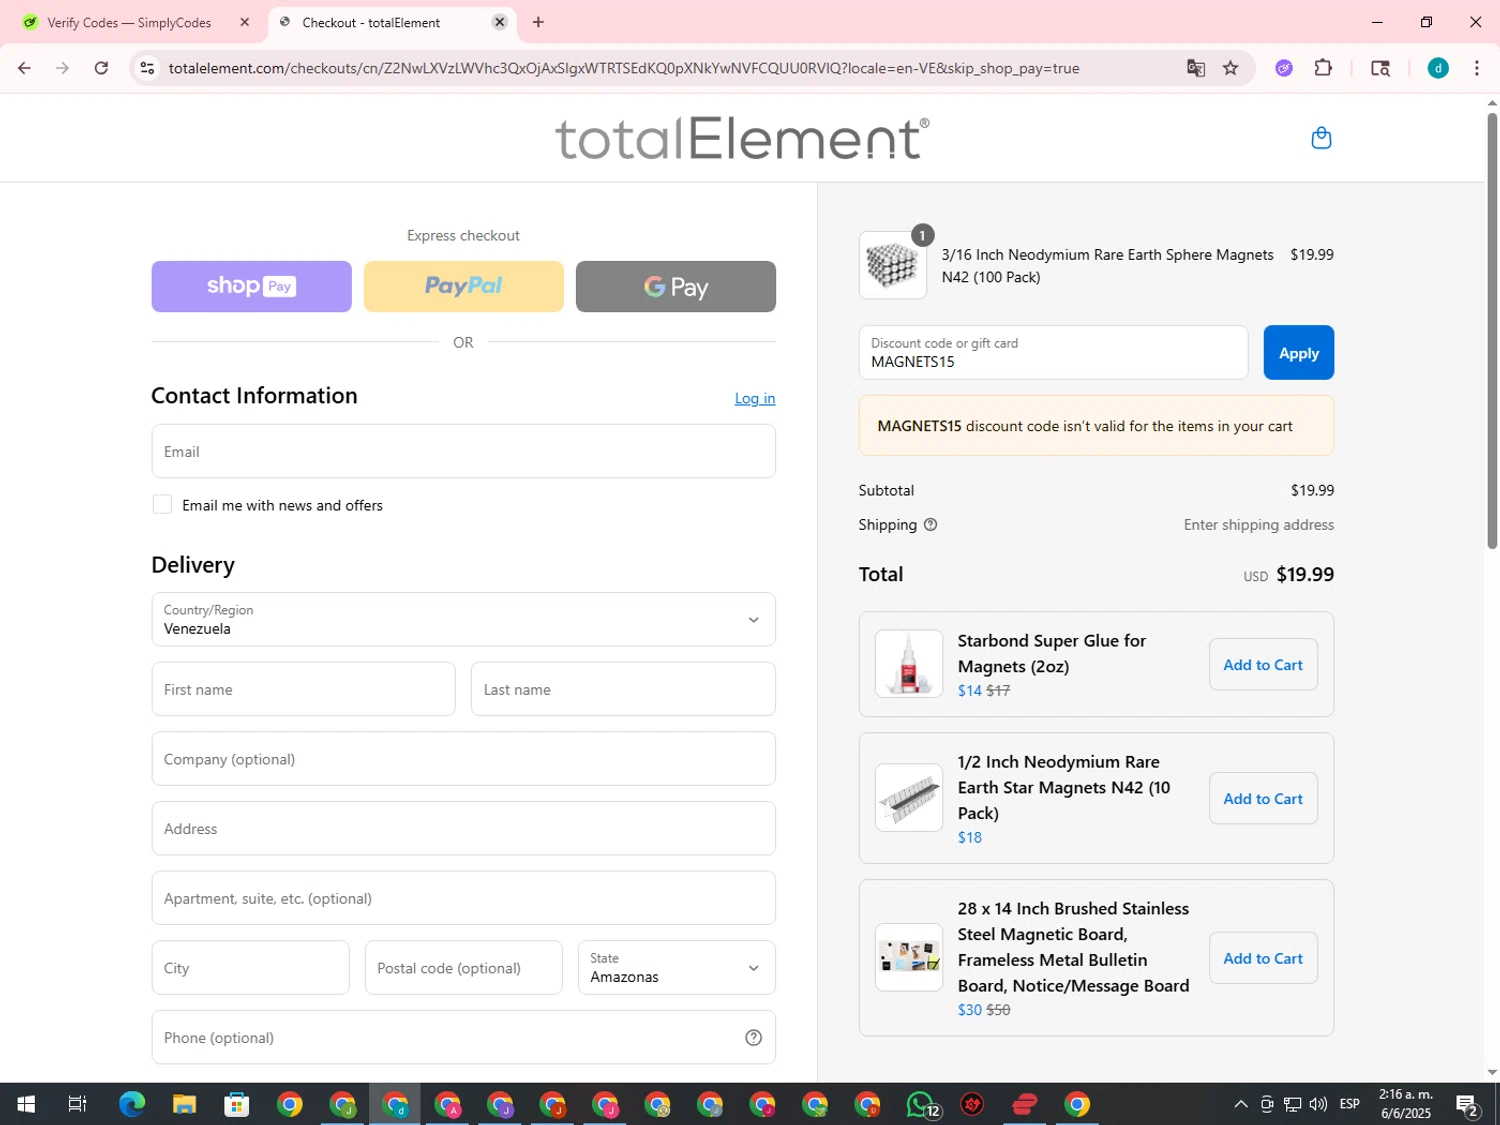The width and height of the screenshot is (1500, 1125).
Task: Click the Chrome side panel search icon
Action: pos(1380,68)
